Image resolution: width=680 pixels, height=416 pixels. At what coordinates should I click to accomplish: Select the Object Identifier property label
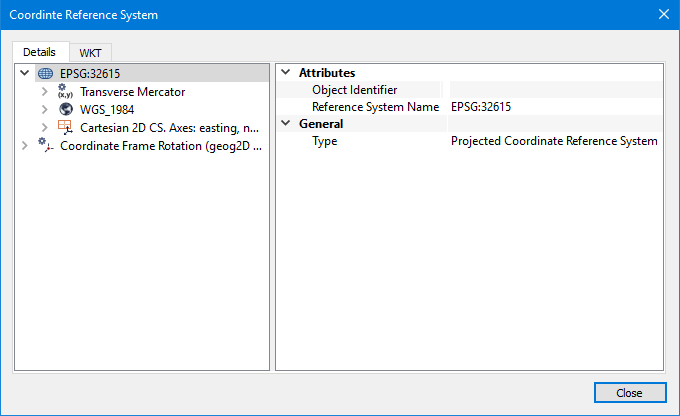pos(354,90)
